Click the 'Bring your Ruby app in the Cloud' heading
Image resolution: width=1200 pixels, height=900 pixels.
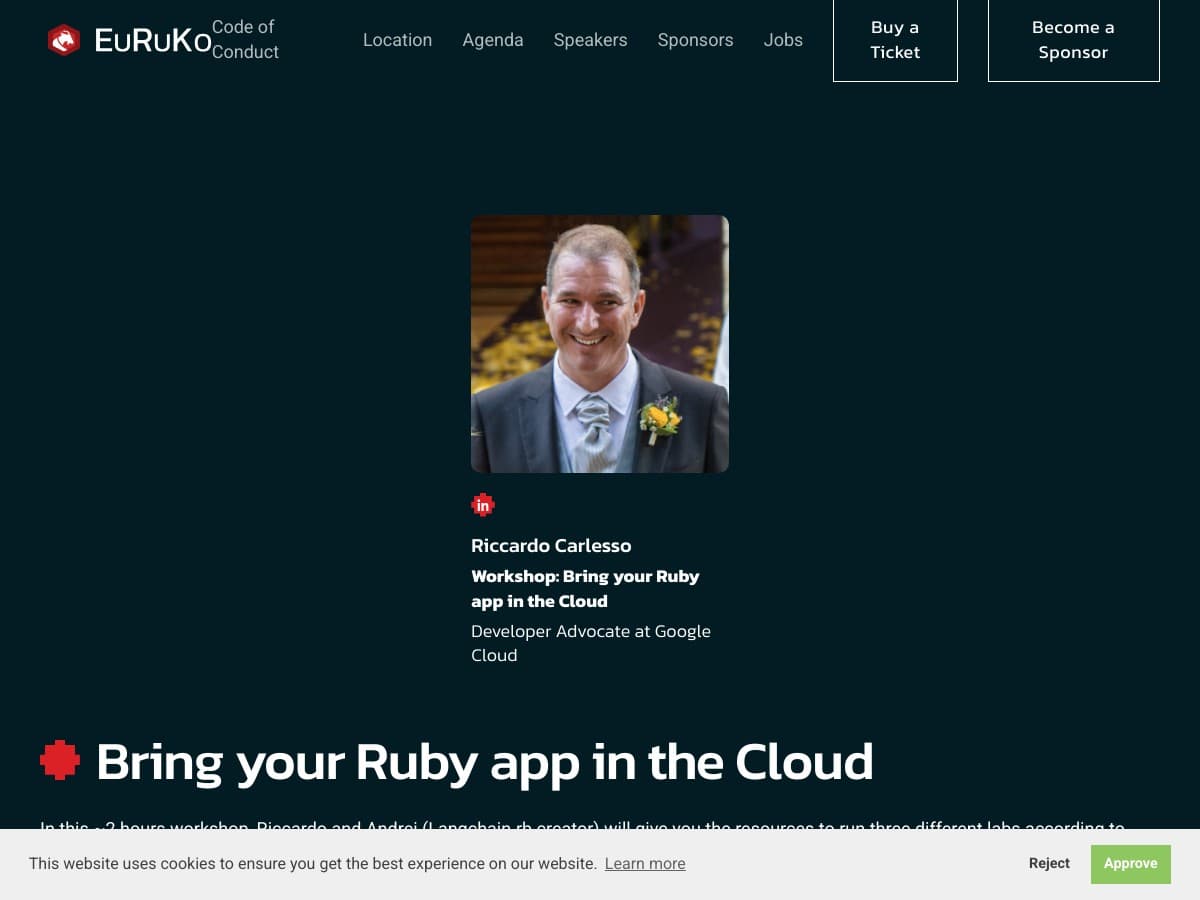click(484, 761)
